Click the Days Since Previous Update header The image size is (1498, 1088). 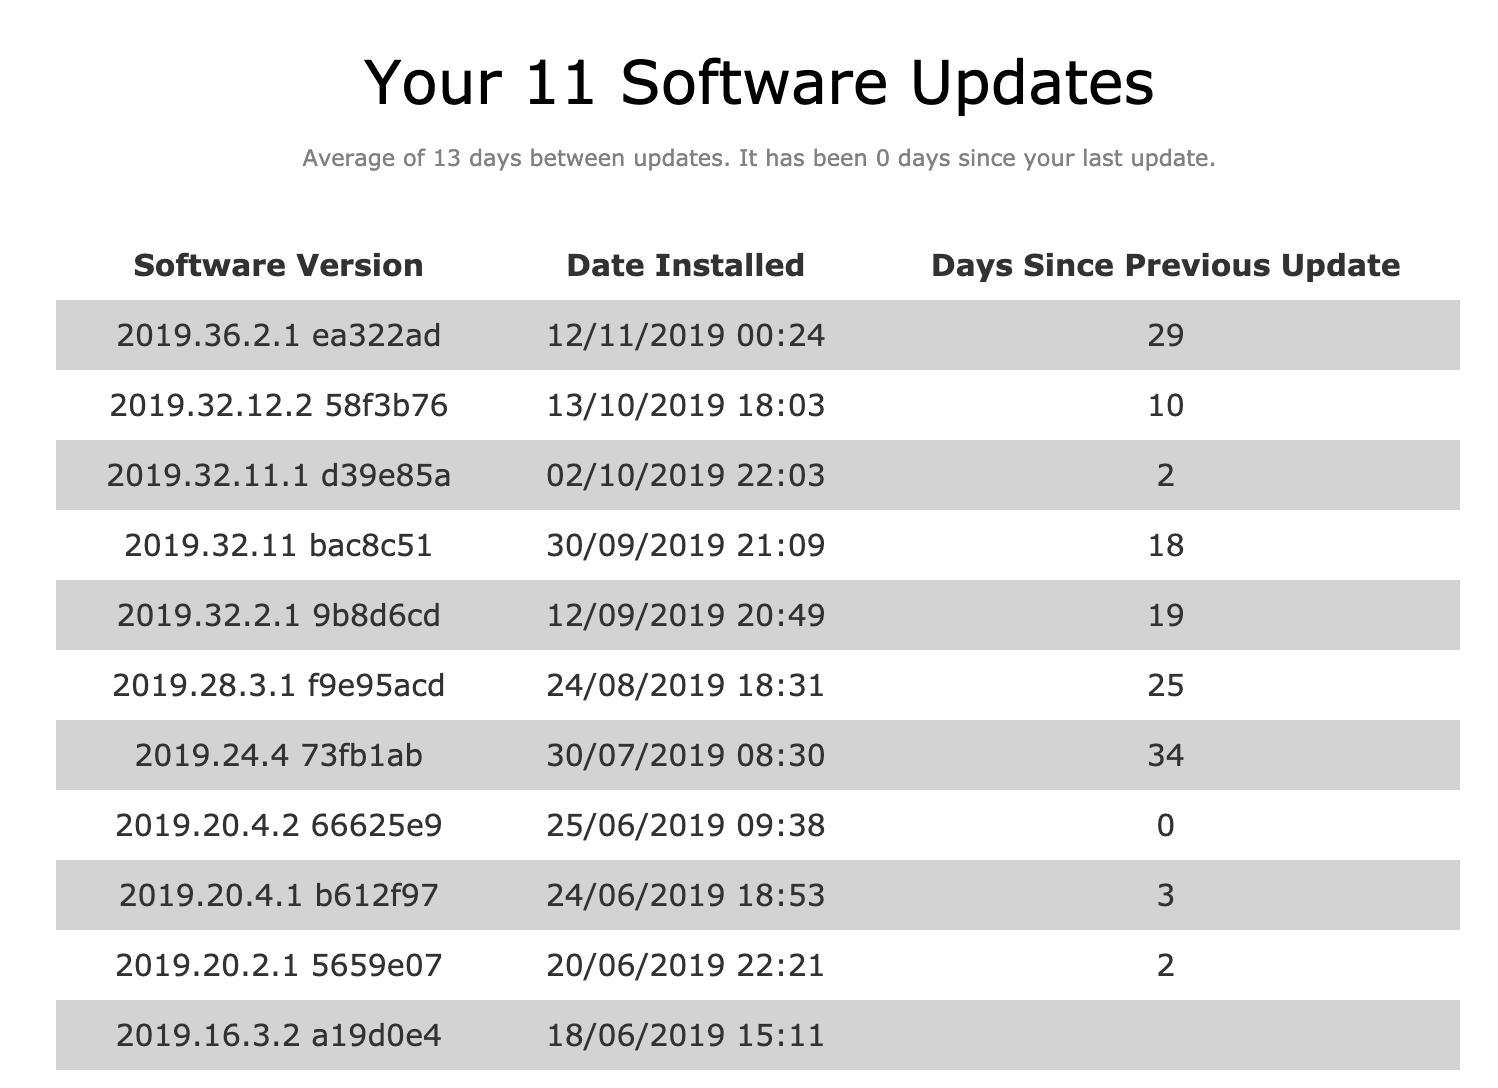point(1165,265)
